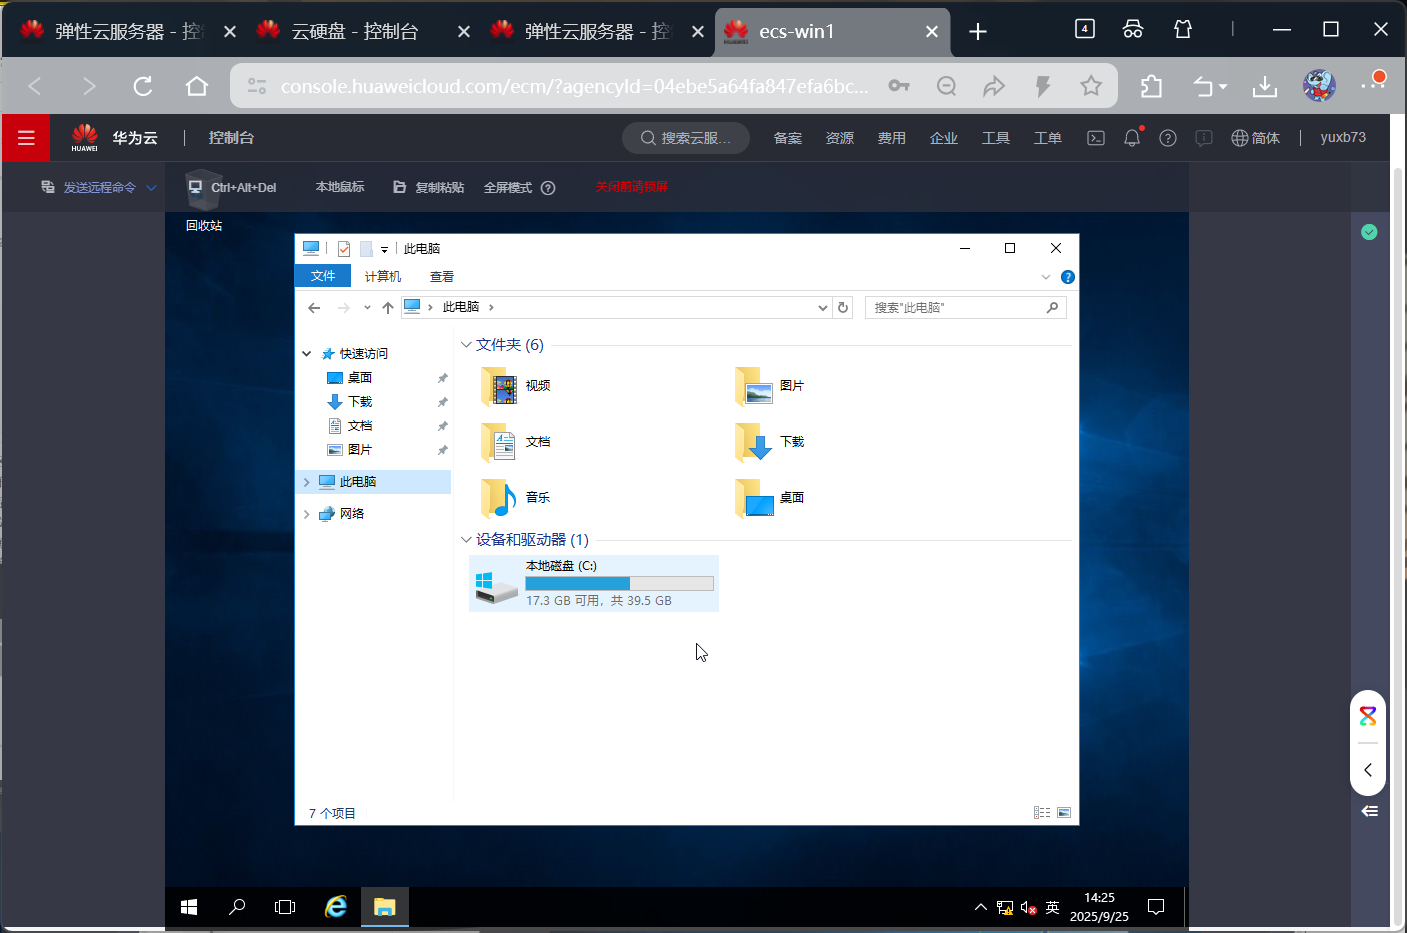Click the Explorer help icon
1407x933 pixels.
pos(1068,277)
